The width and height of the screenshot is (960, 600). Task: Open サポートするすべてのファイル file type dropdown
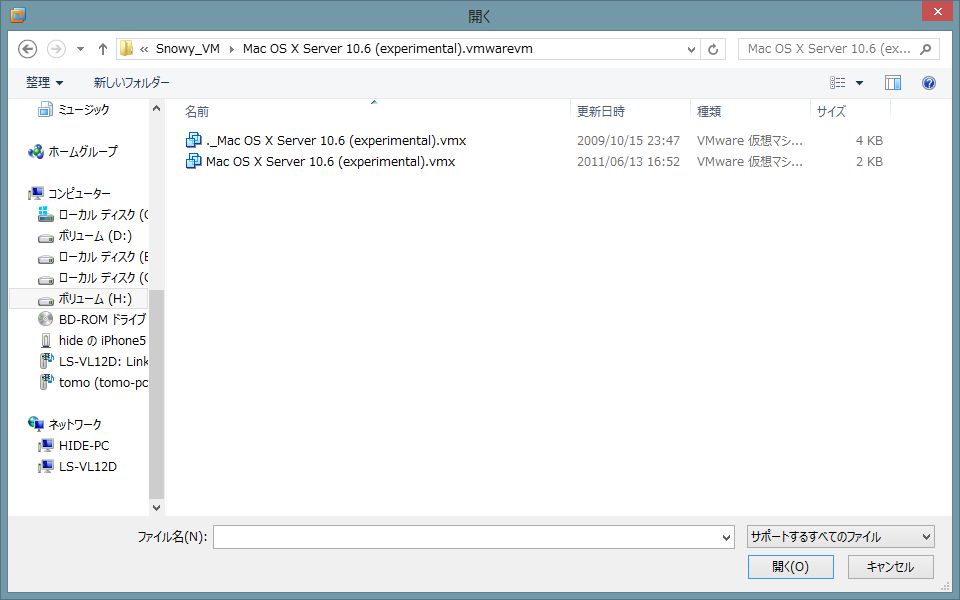(841, 537)
